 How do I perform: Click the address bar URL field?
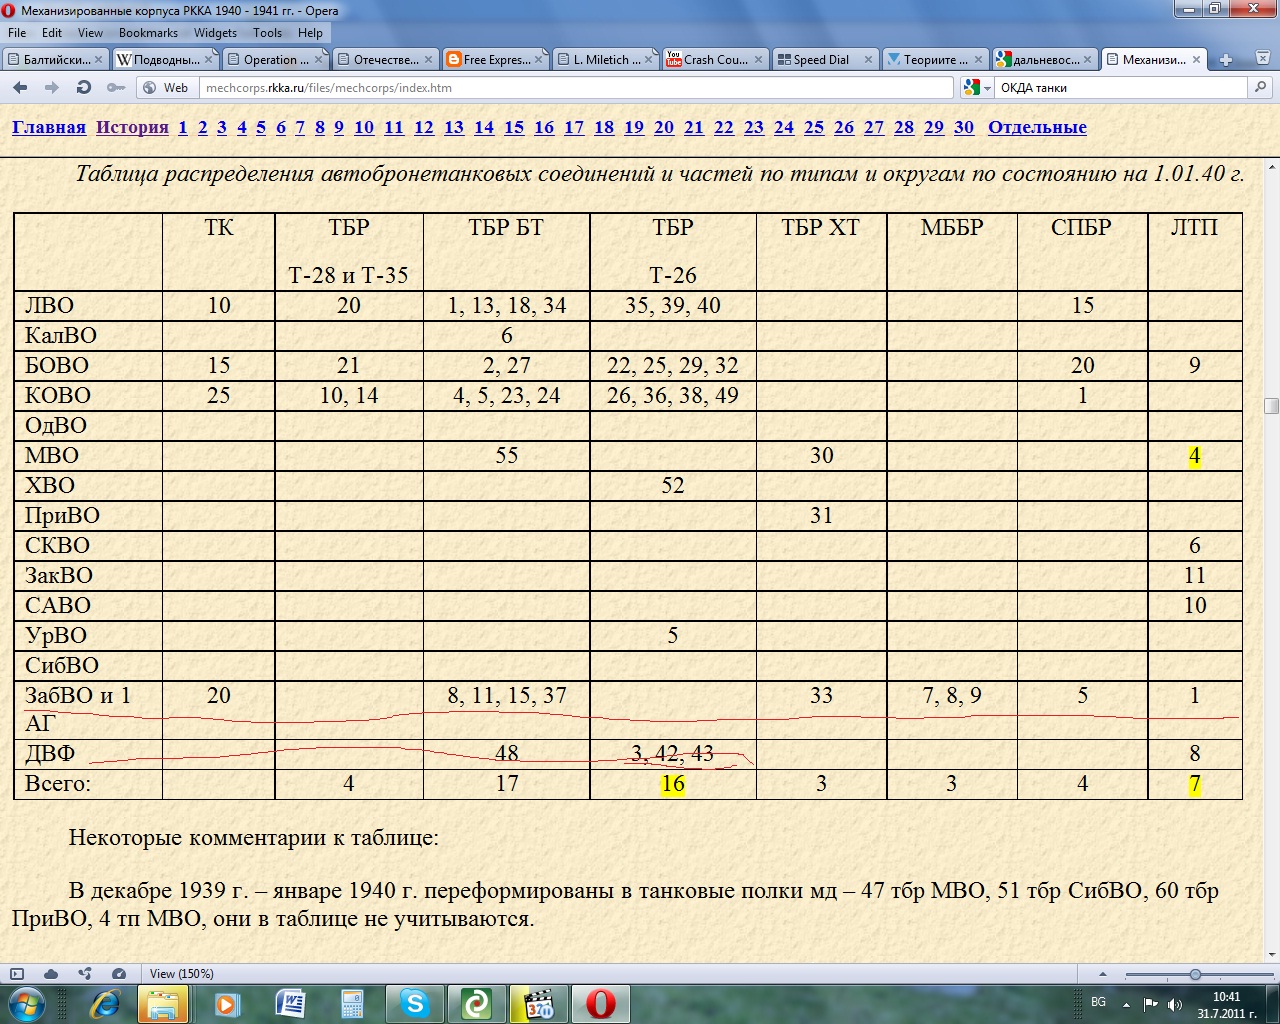[x=575, y=88]
